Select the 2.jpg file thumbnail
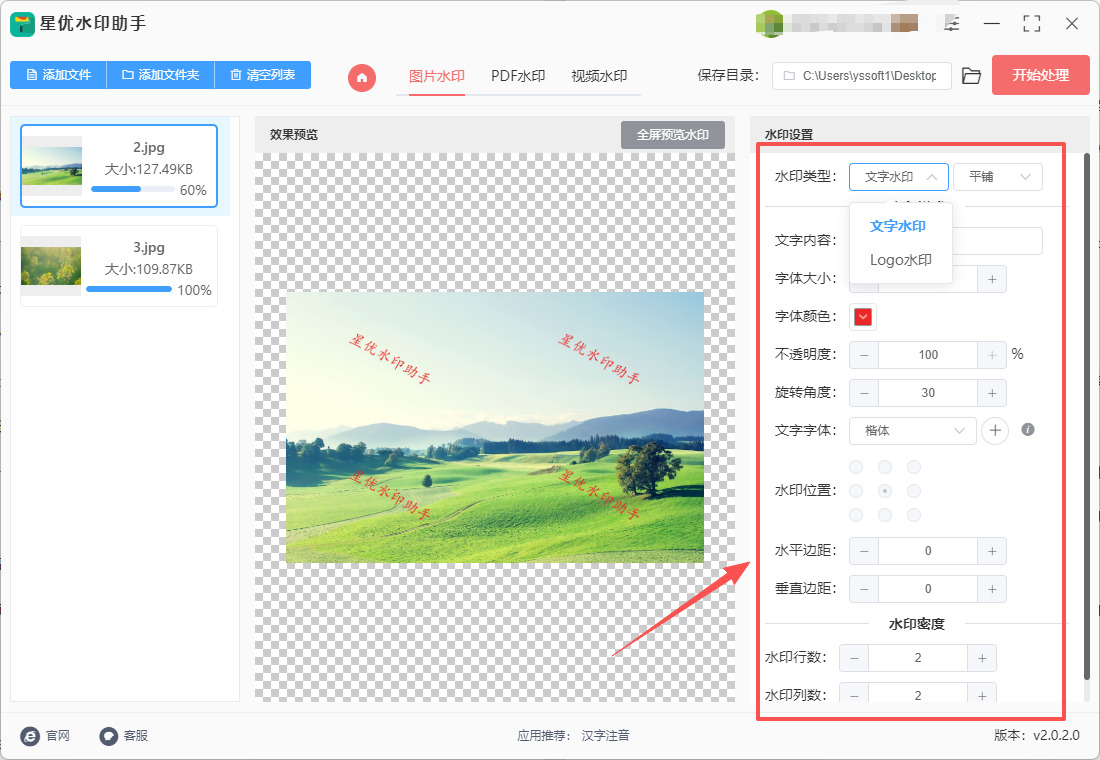This screenshot has height=760, width=1100. coord(52,166)
